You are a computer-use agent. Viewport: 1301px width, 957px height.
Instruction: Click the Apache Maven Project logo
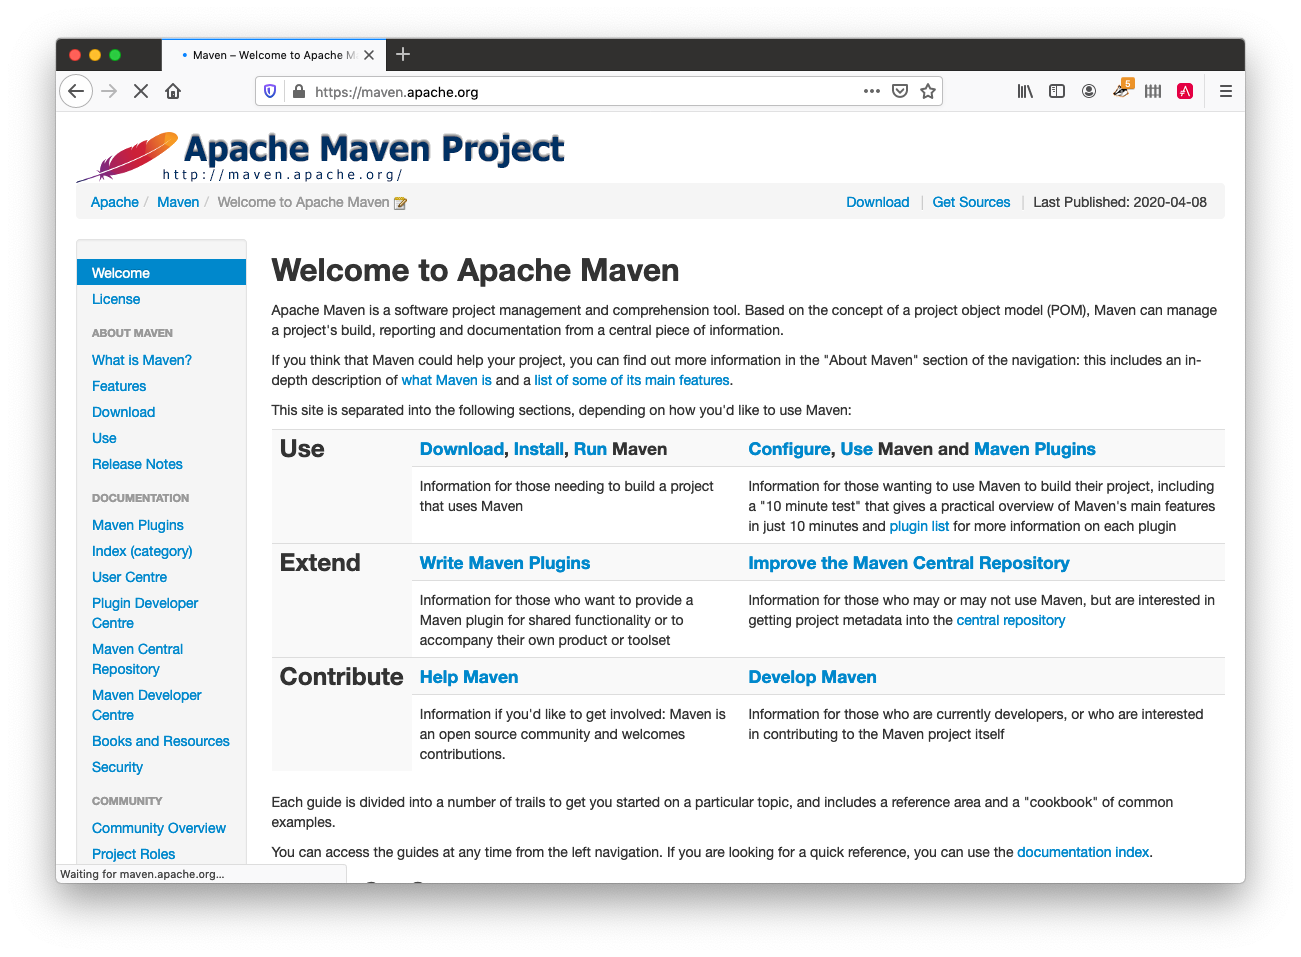click(x=321, y=156)
